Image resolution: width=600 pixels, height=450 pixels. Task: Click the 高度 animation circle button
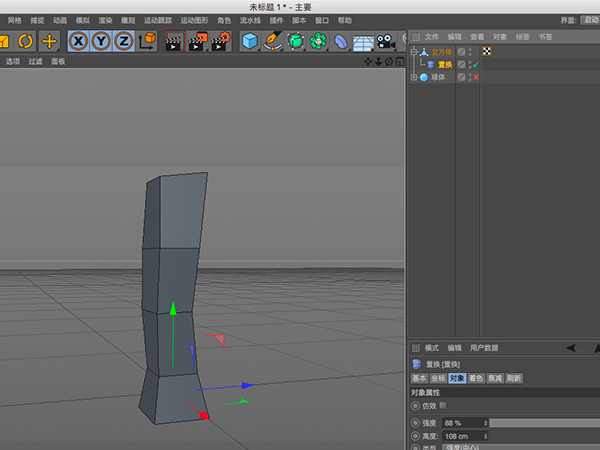tap(415, 436)
